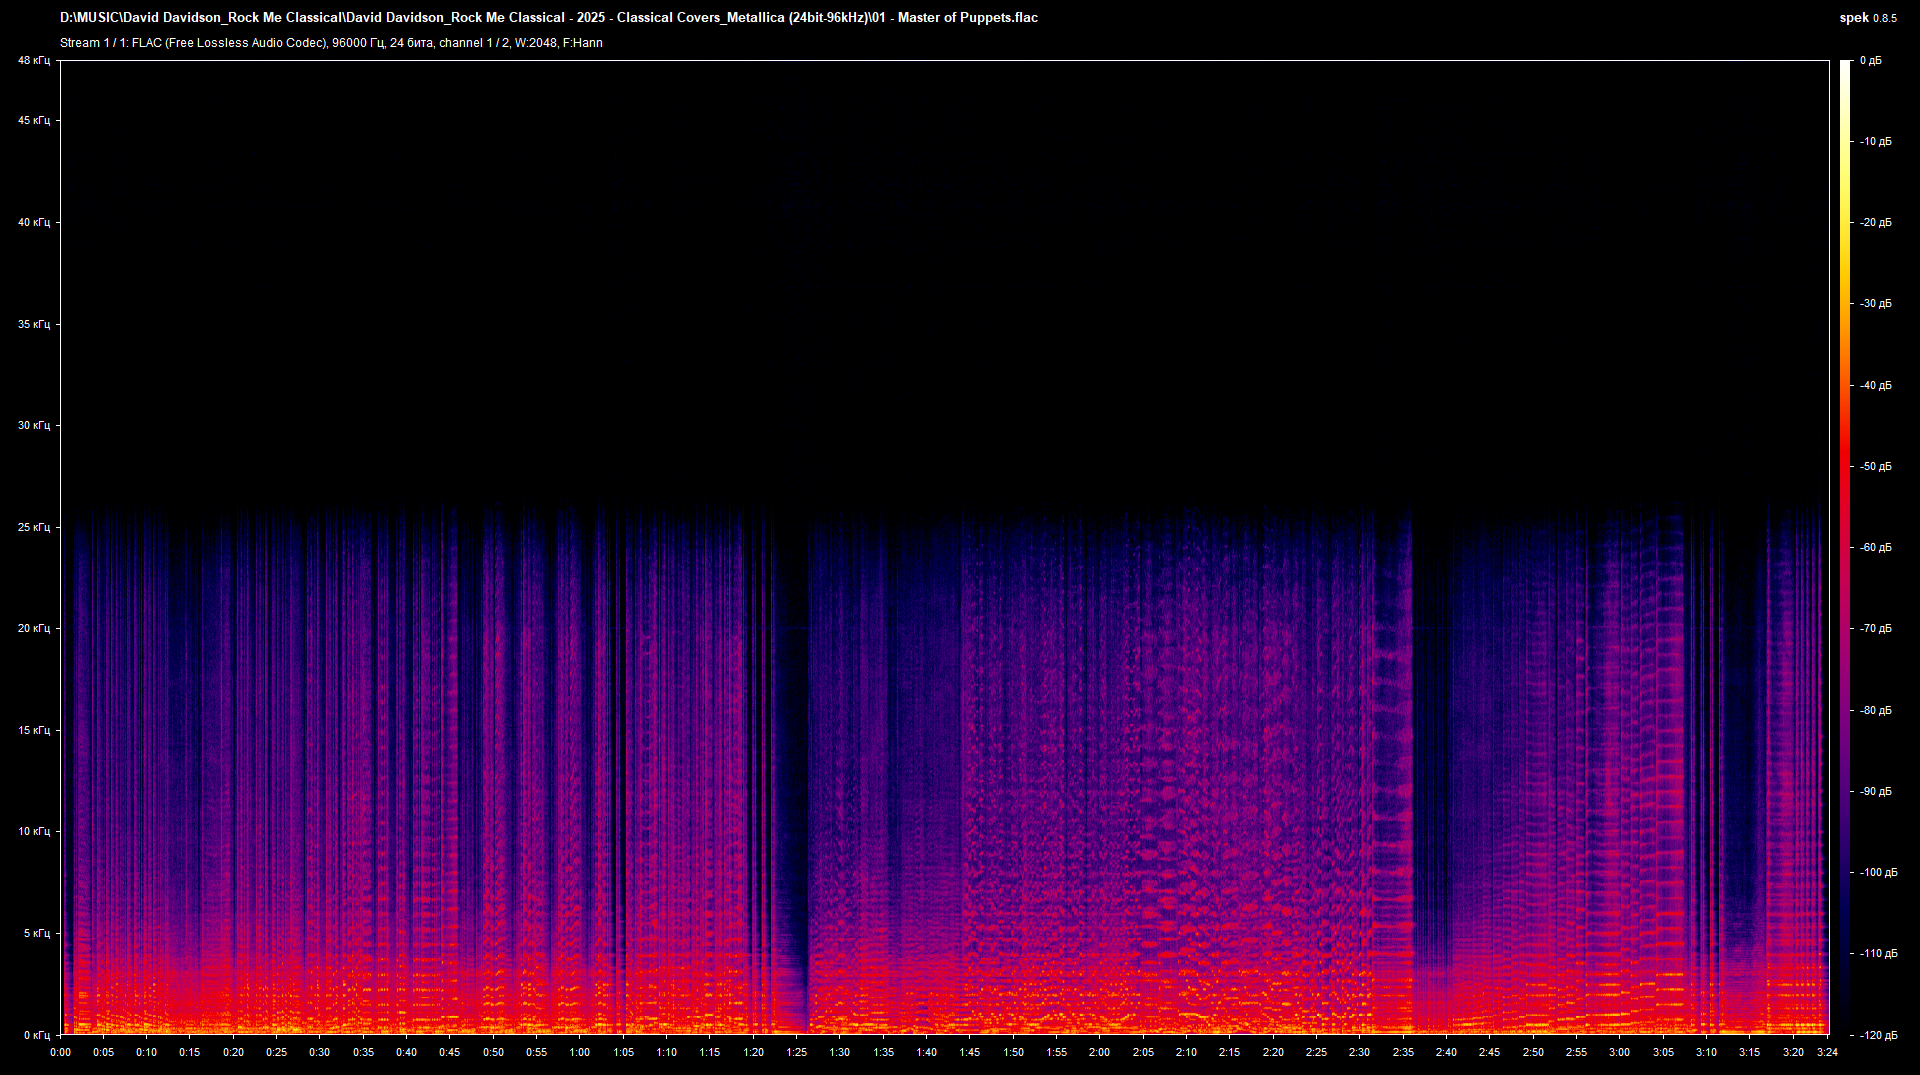This screenshot has height=1075, width=1920.
Task: Click the -50 дБ level label
Action: click(1876, 467)
